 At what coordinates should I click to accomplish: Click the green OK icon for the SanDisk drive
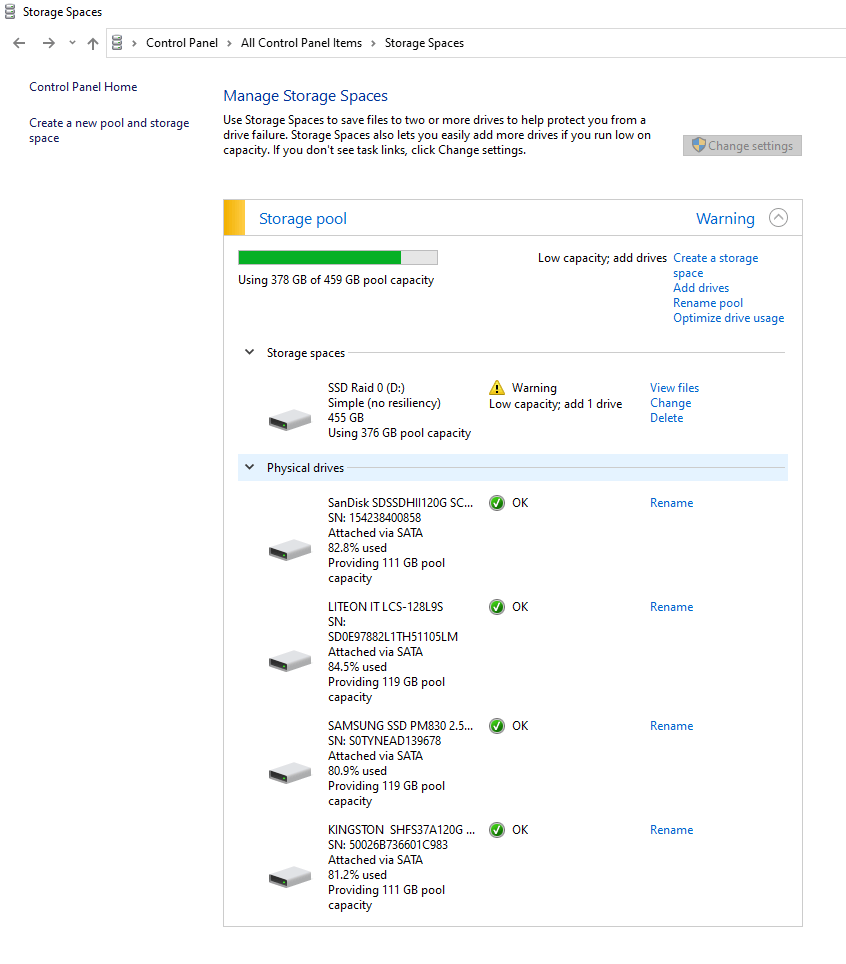(497, 503)
